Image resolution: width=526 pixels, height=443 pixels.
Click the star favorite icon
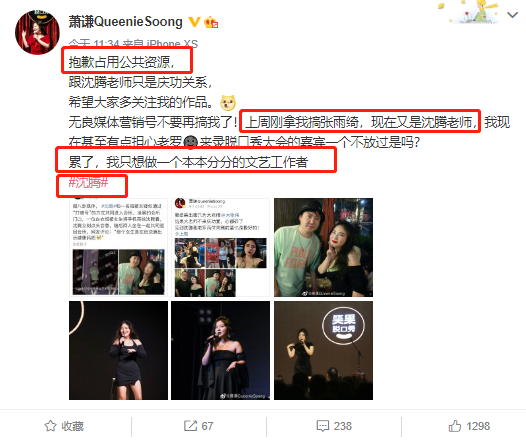(50, 426)
